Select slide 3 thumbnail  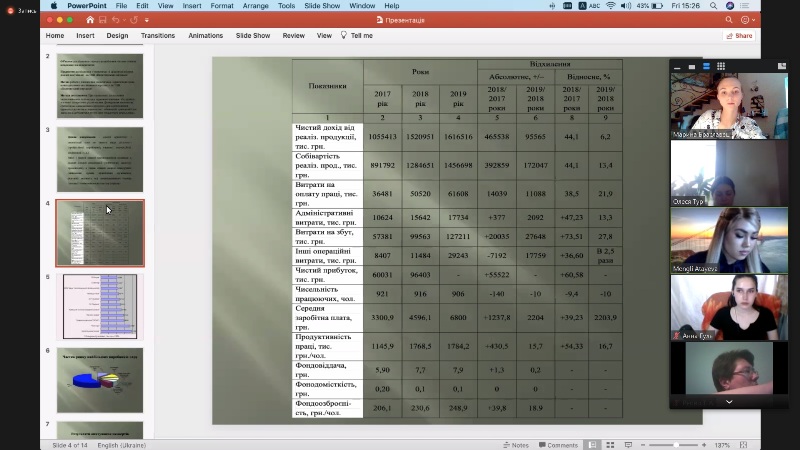pyautogui.click(x=100, y=159)
